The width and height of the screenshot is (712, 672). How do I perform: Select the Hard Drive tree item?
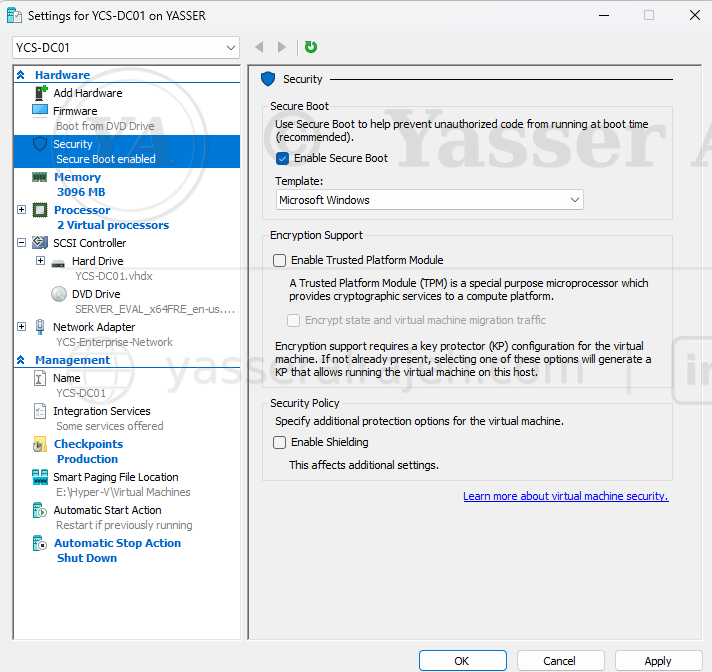point(98,261)
